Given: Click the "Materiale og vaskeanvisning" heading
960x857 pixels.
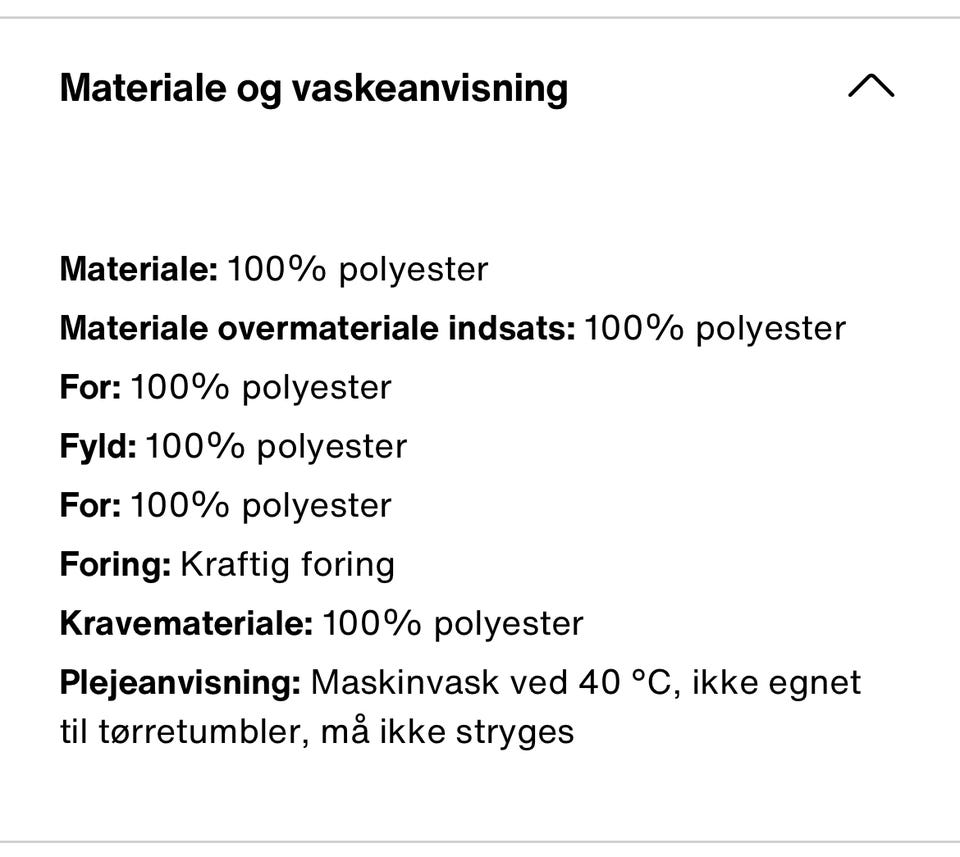Looking at the screenshot, I should coord(313,88).
